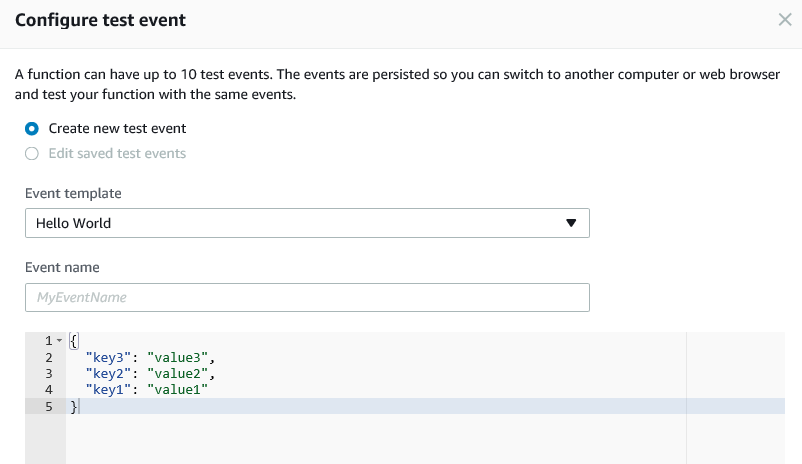Image resolution: width=802 pixels, height=464 pixels.
Task: Collapse the JSON block fold arrow on line 1
Action: pos(60,341)
